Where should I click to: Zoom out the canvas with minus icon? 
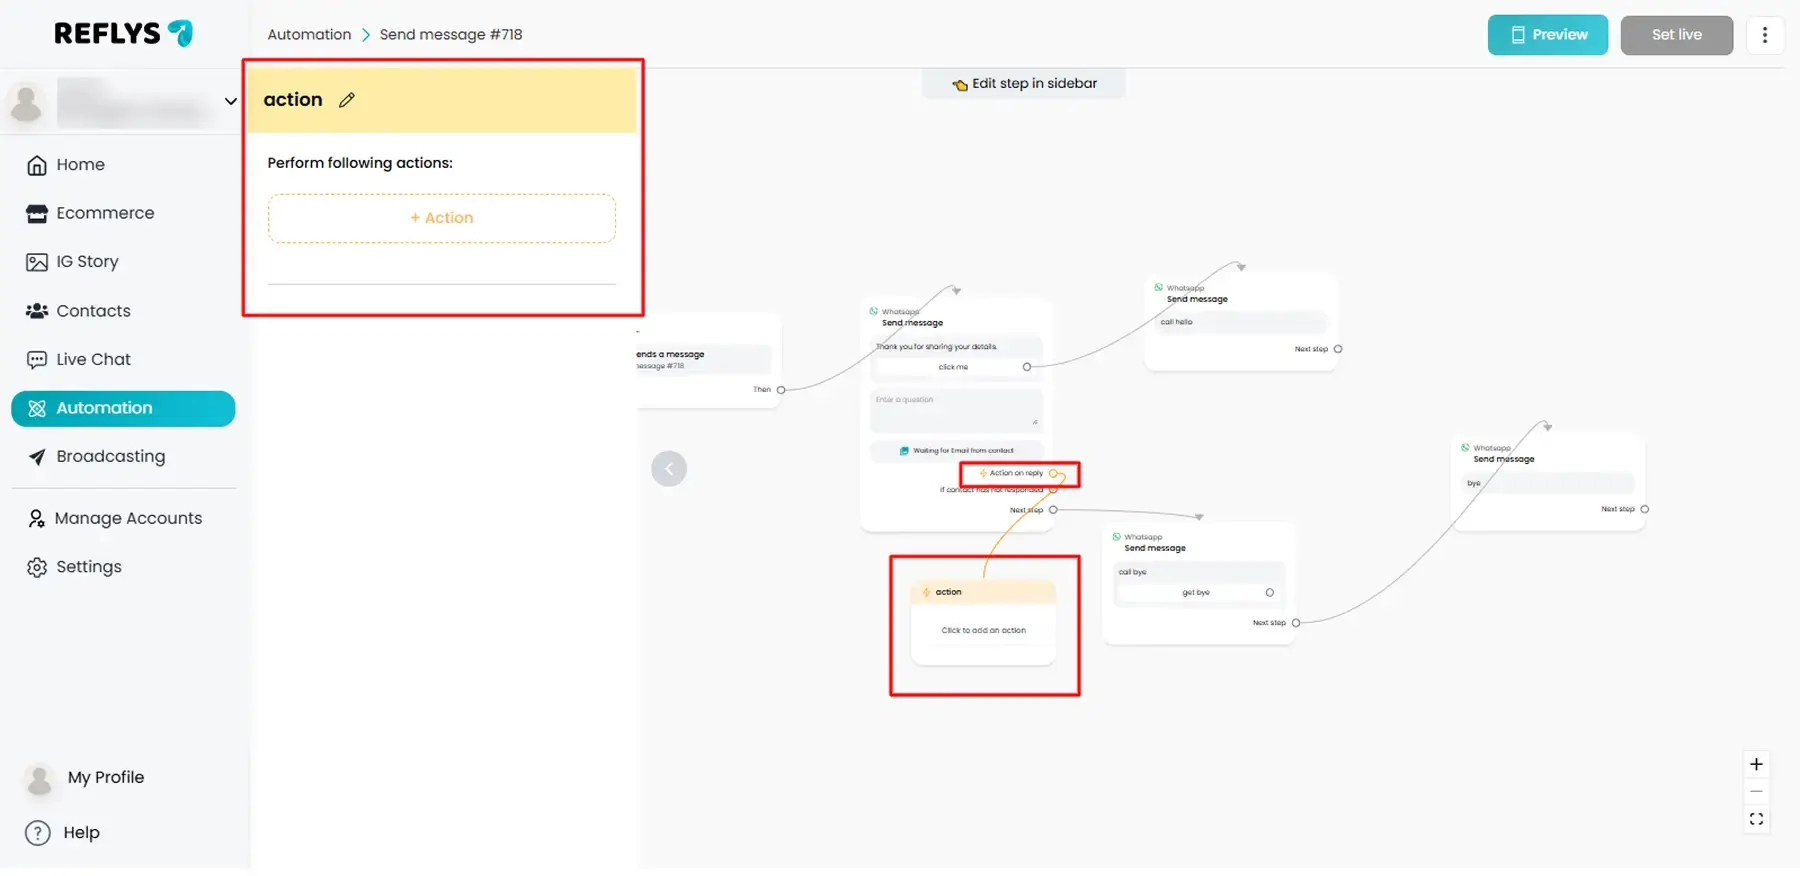click(1756, 792)
